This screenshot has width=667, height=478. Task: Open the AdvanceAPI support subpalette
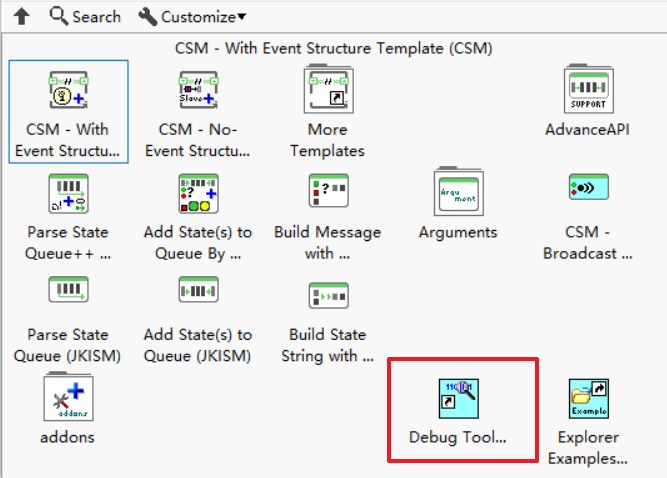coord(588,89)
